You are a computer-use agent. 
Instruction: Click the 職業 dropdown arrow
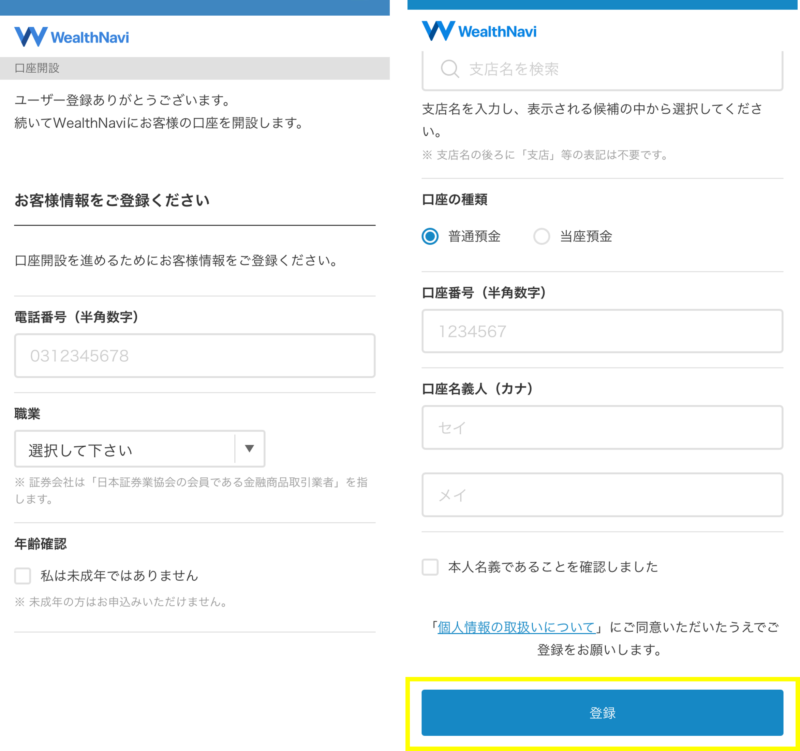(249, 448)
